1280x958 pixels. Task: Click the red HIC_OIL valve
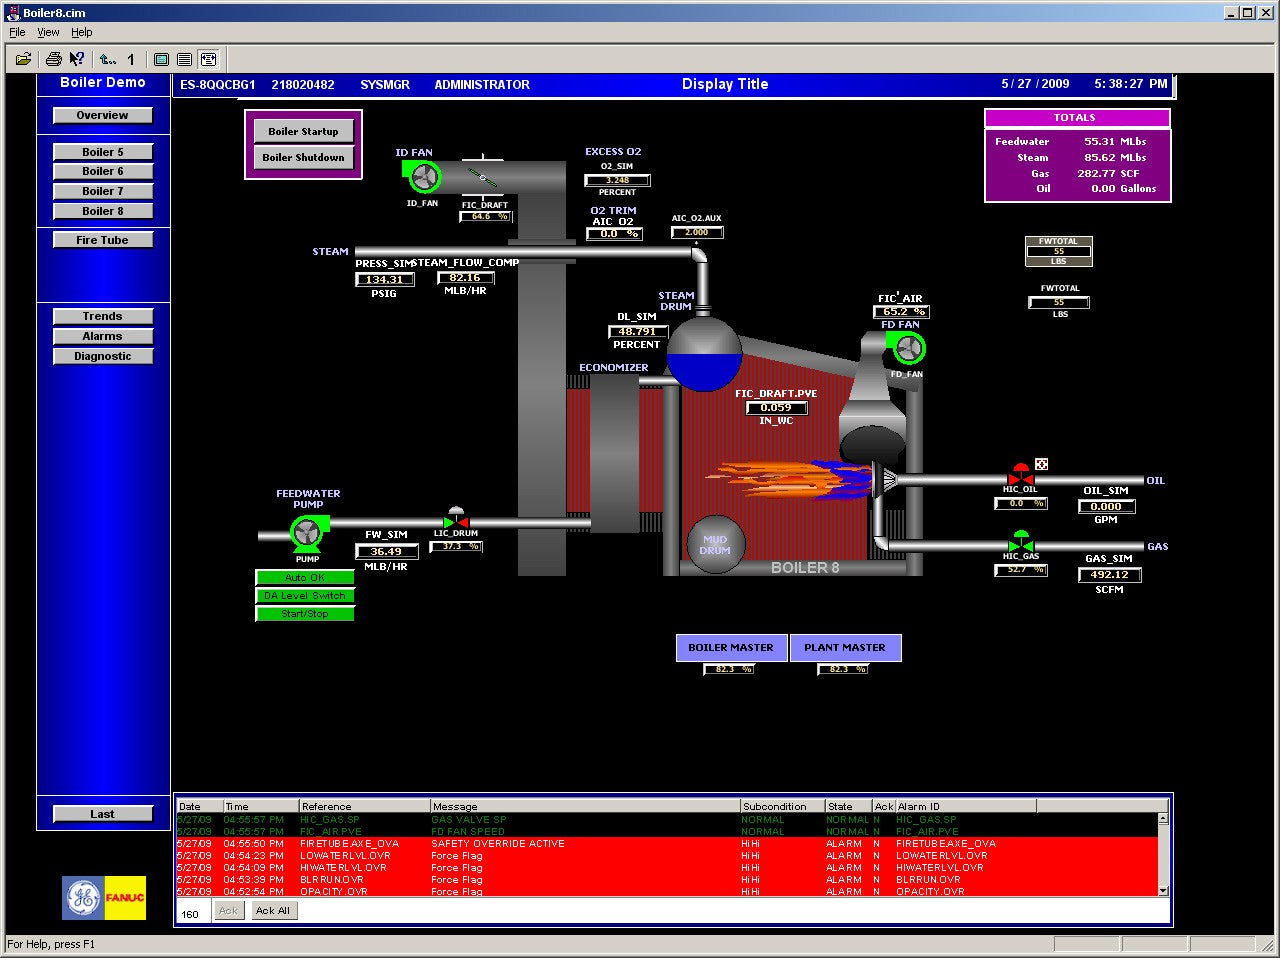point(1020,474)
